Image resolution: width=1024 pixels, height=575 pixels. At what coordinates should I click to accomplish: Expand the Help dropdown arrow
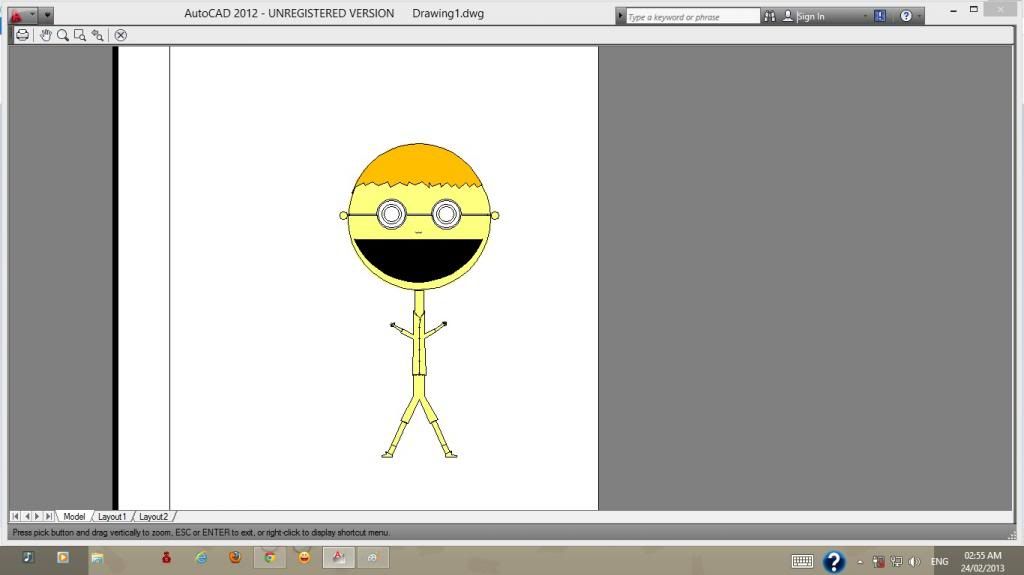pyautogui.click(x=919, y=16)
